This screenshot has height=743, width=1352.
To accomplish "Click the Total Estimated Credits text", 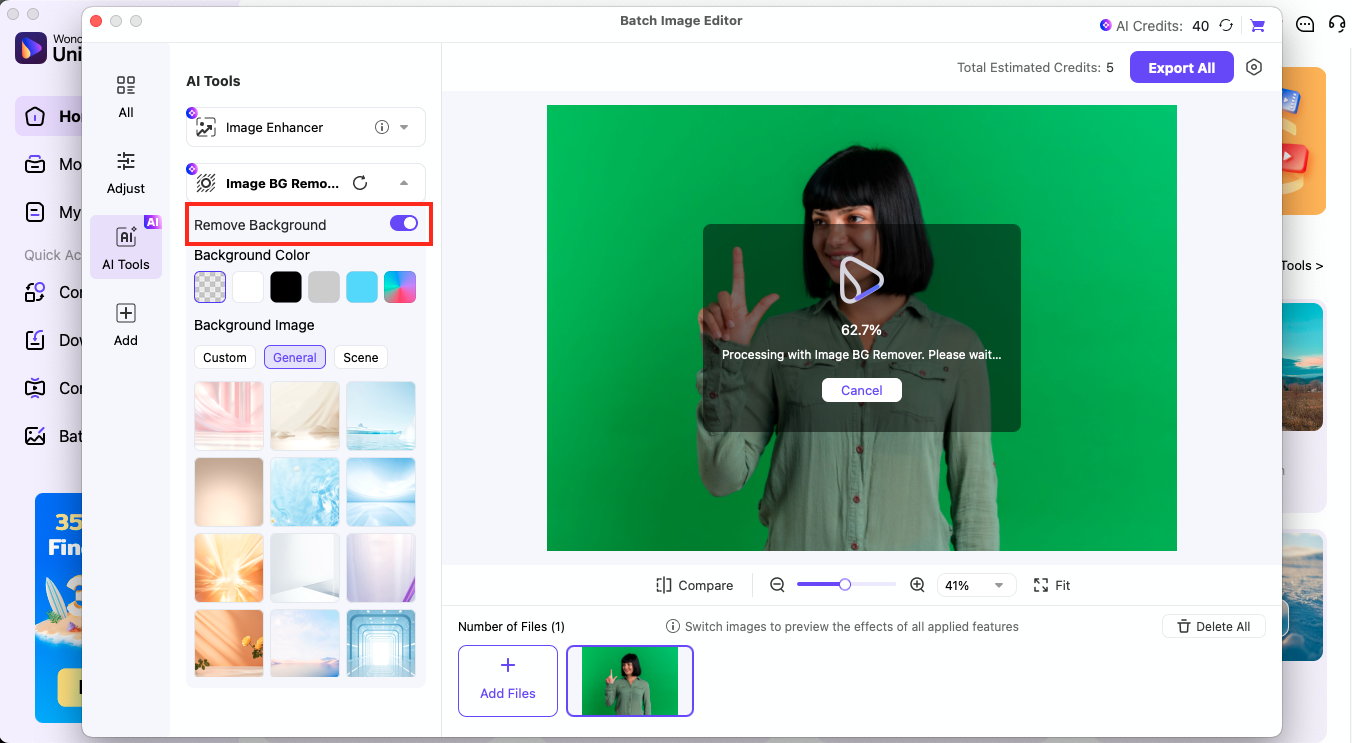I will 1035,68.
